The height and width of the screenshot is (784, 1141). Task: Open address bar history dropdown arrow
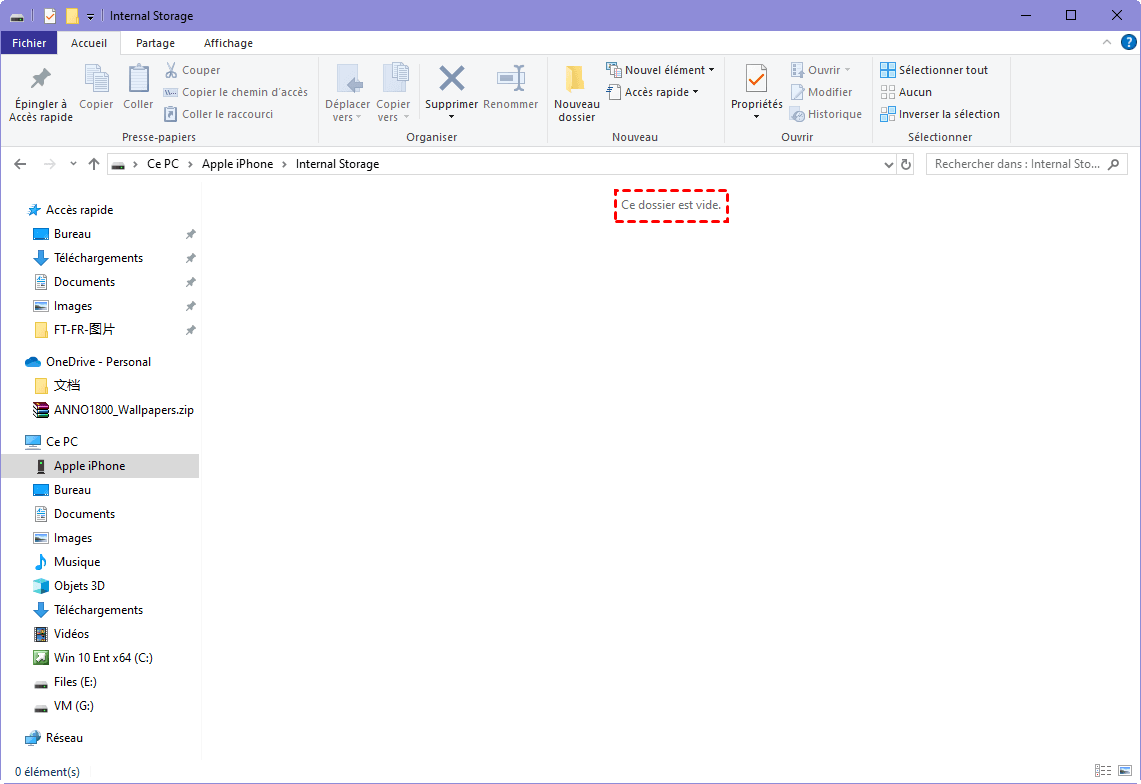[889, 164]
